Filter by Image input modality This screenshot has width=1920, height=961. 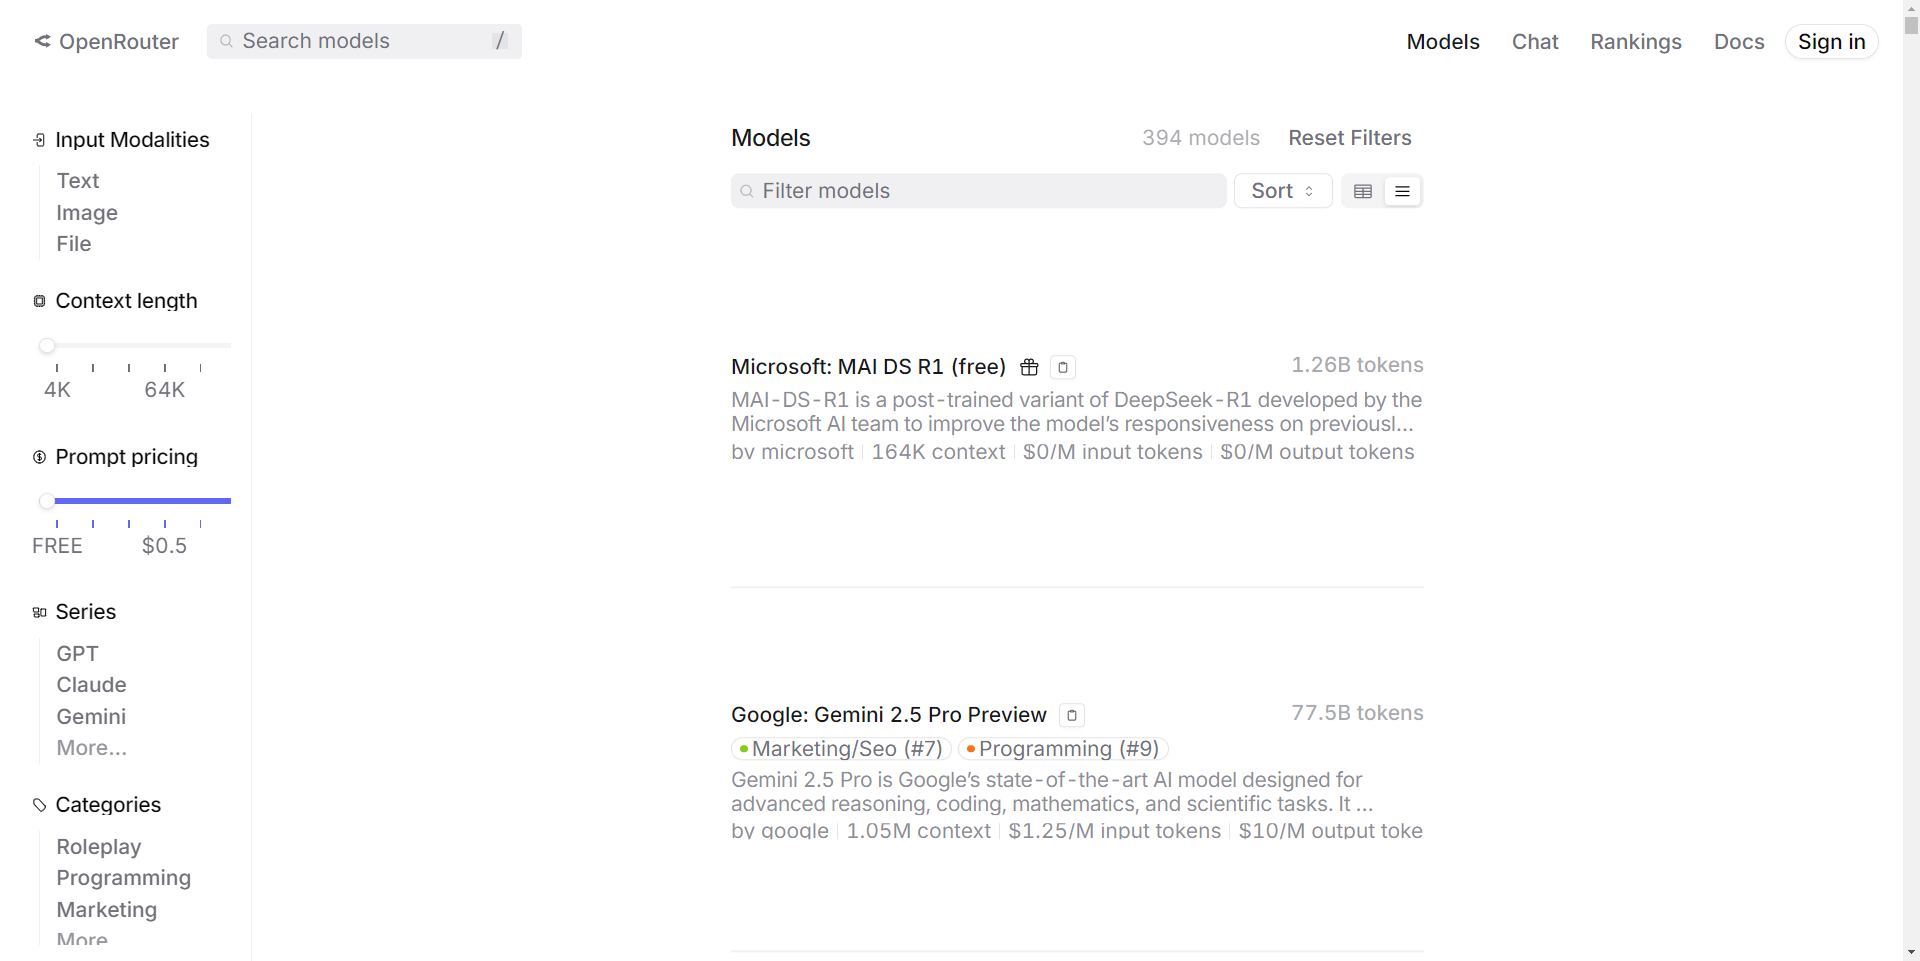click(x=87, y=213)
